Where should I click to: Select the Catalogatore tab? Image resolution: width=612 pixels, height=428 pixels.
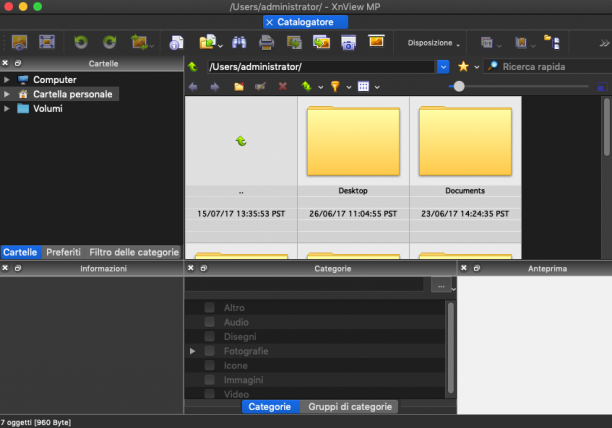click(305, 22)
